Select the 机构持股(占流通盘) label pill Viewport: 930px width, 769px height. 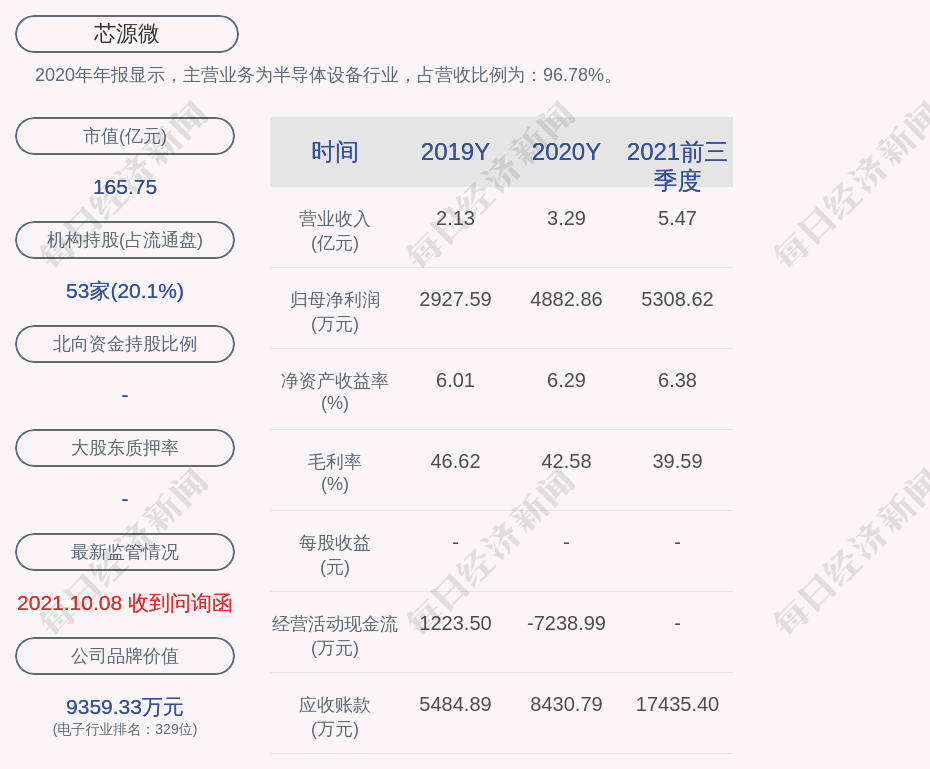(x=125, y=240)
